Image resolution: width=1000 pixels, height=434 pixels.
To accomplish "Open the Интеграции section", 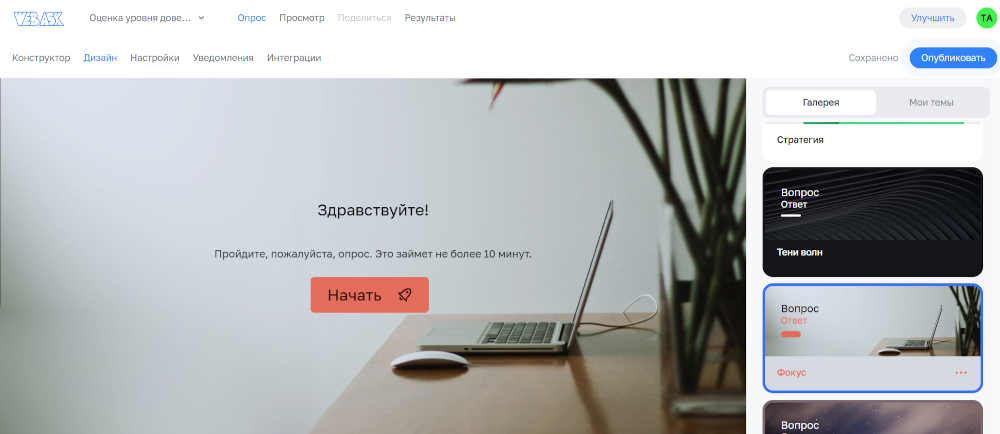I will (294, 57).
